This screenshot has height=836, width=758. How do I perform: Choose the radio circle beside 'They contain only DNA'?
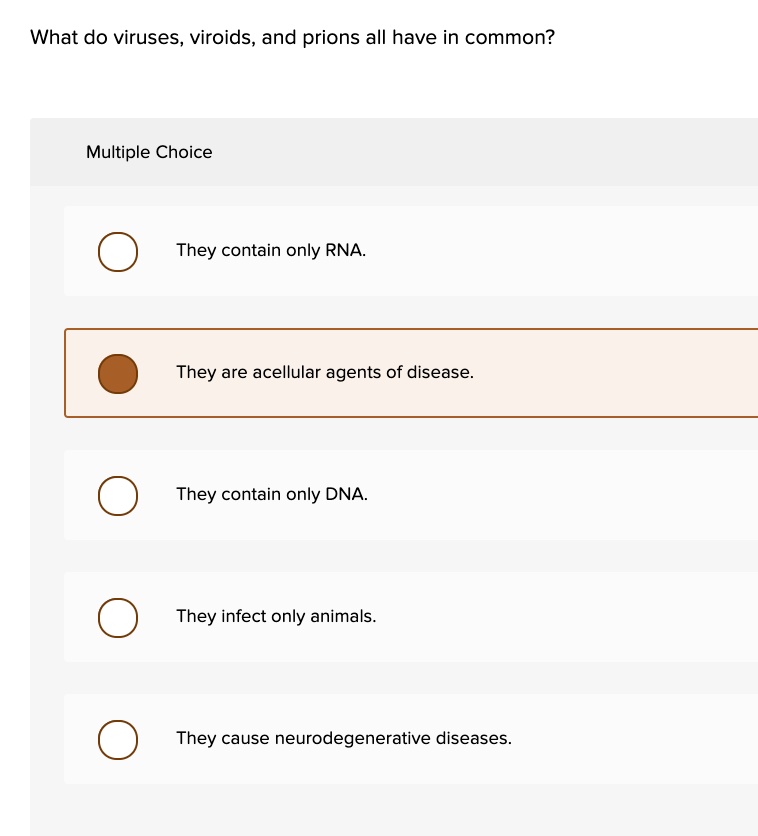click(x=118, y=496)
